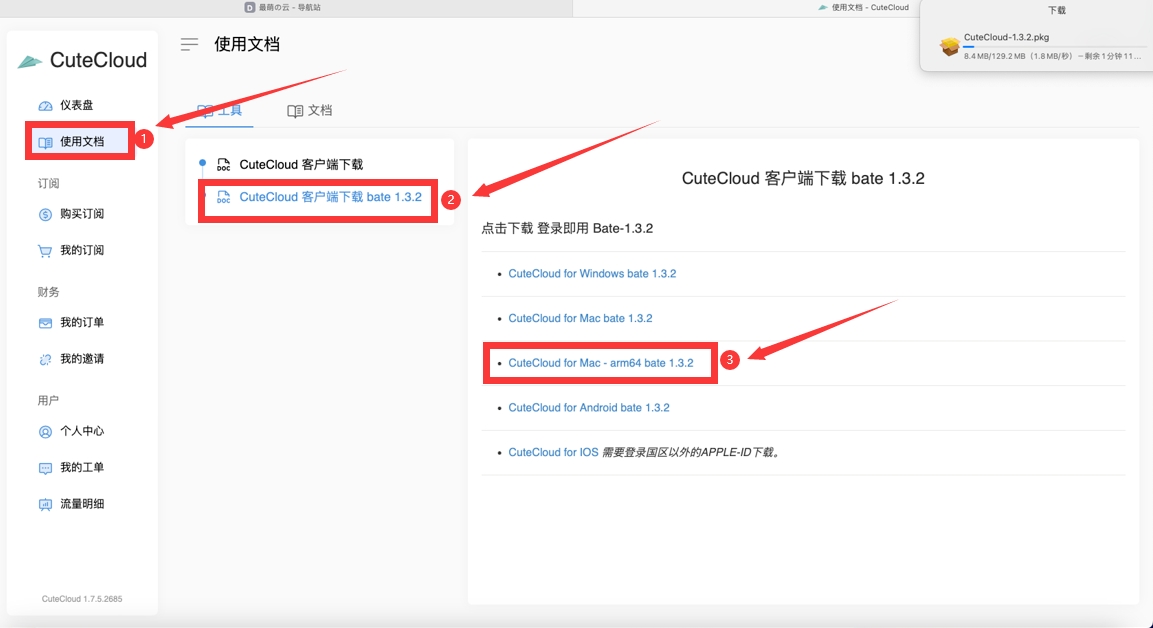Open 仪表盘 dashboard in sidebar
This screenshot has width=1153, height=628.
[76, 105]
